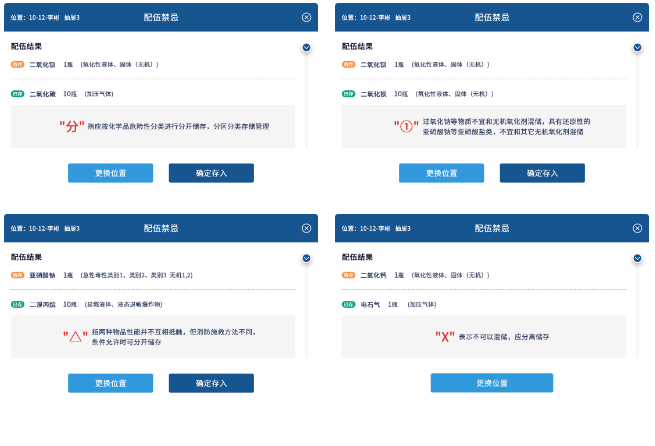
Task: Click 更换位置 in the '分' warning dialog
Action: [x=110, y=173]
